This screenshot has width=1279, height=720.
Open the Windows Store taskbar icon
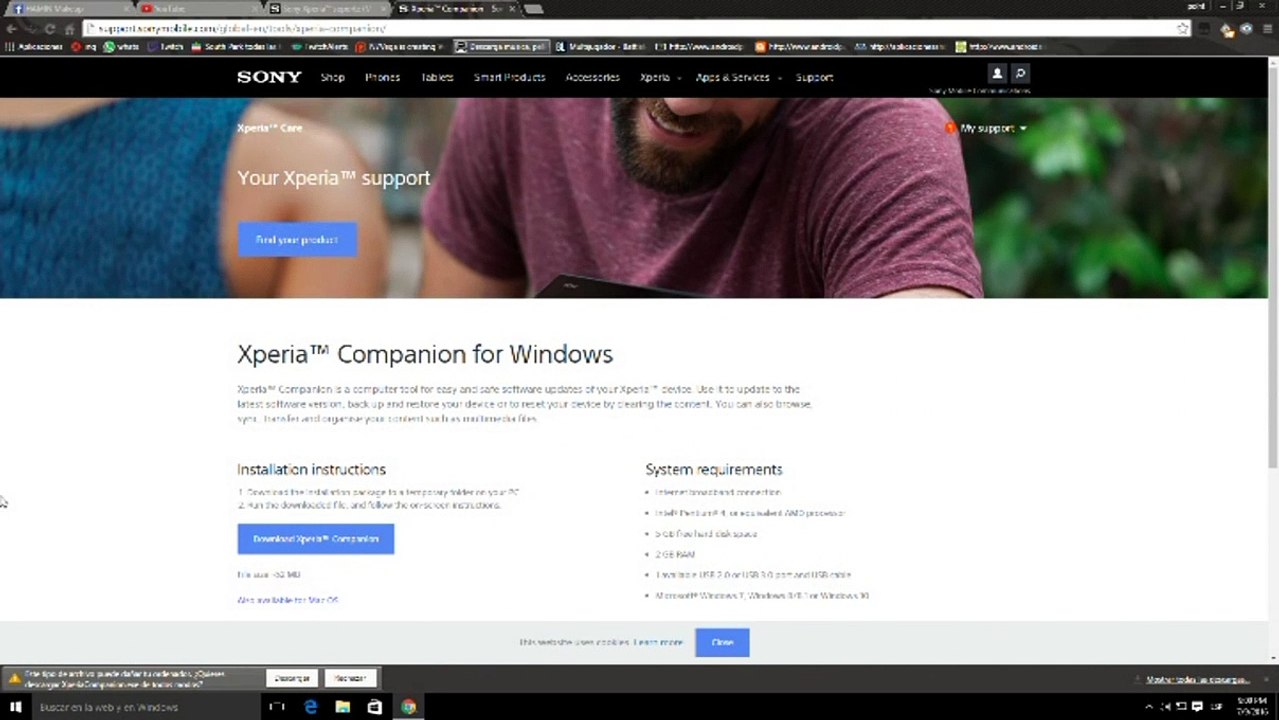click(x=375, y=707)
